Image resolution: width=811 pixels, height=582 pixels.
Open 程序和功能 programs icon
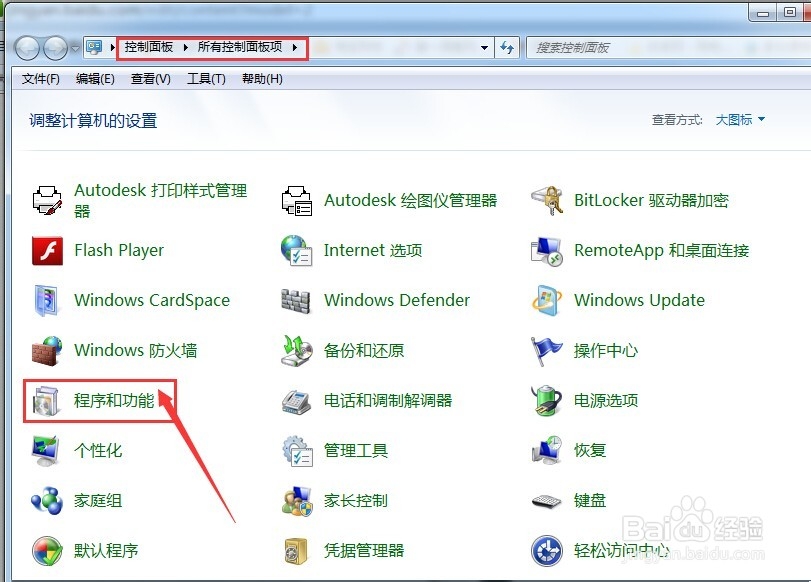coord(47,400)
